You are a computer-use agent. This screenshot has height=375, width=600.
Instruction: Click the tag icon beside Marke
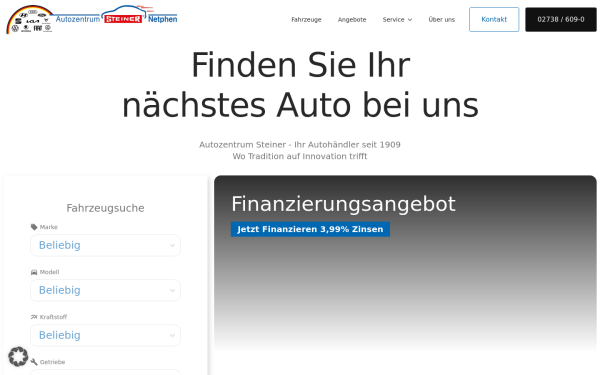click(34, 227)
